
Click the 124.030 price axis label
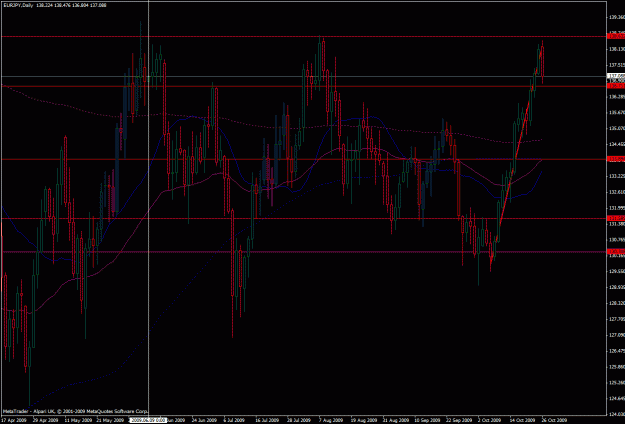click(x=617, y=414)
